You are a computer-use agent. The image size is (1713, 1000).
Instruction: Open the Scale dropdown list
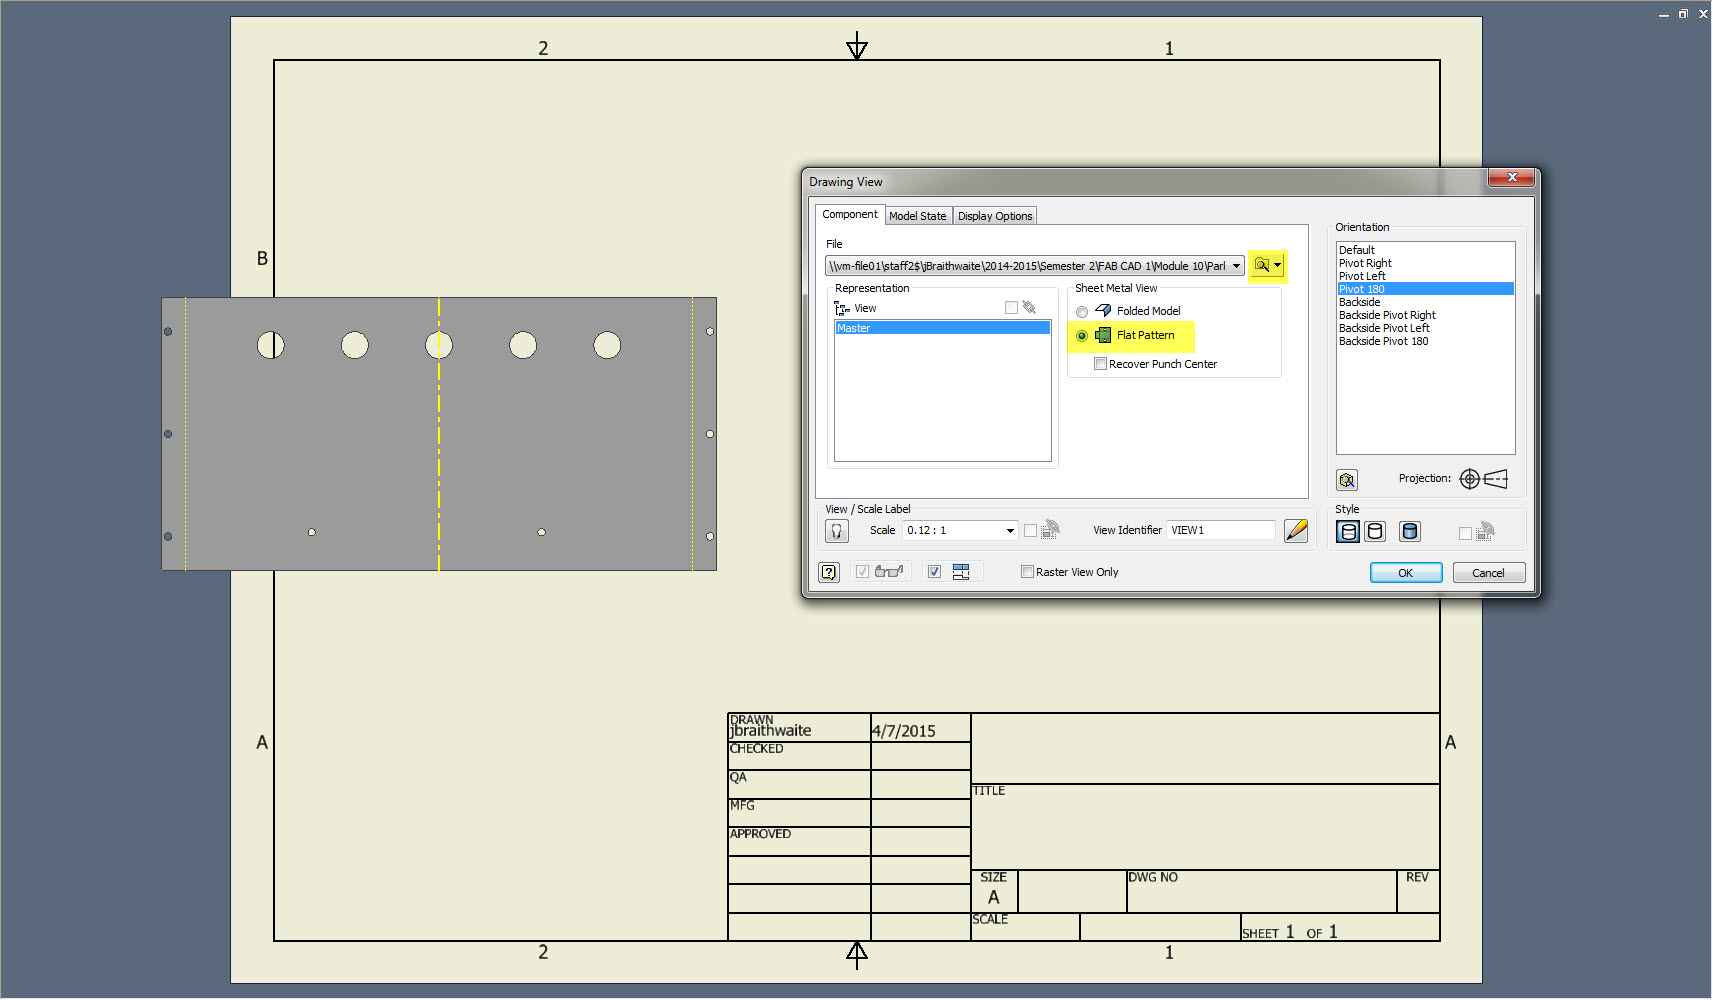[x=1010, y=531]
